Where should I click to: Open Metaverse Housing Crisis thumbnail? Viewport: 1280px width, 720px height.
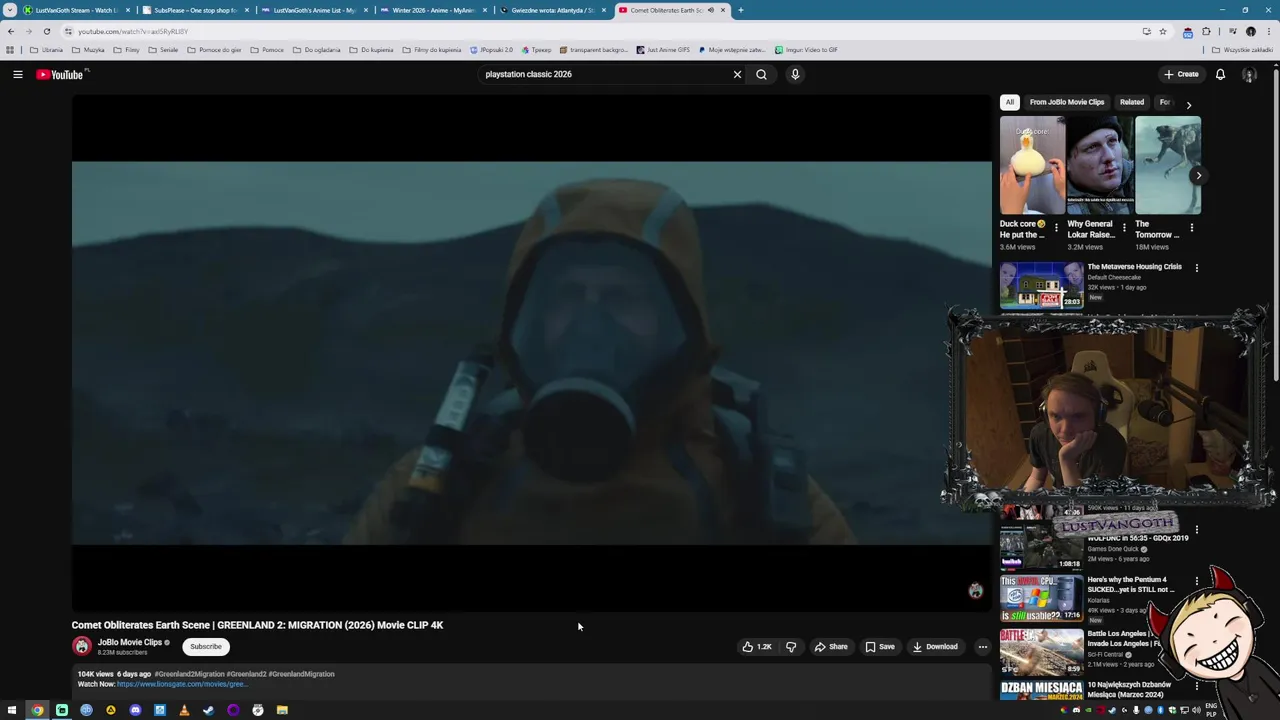[1041, 285]
